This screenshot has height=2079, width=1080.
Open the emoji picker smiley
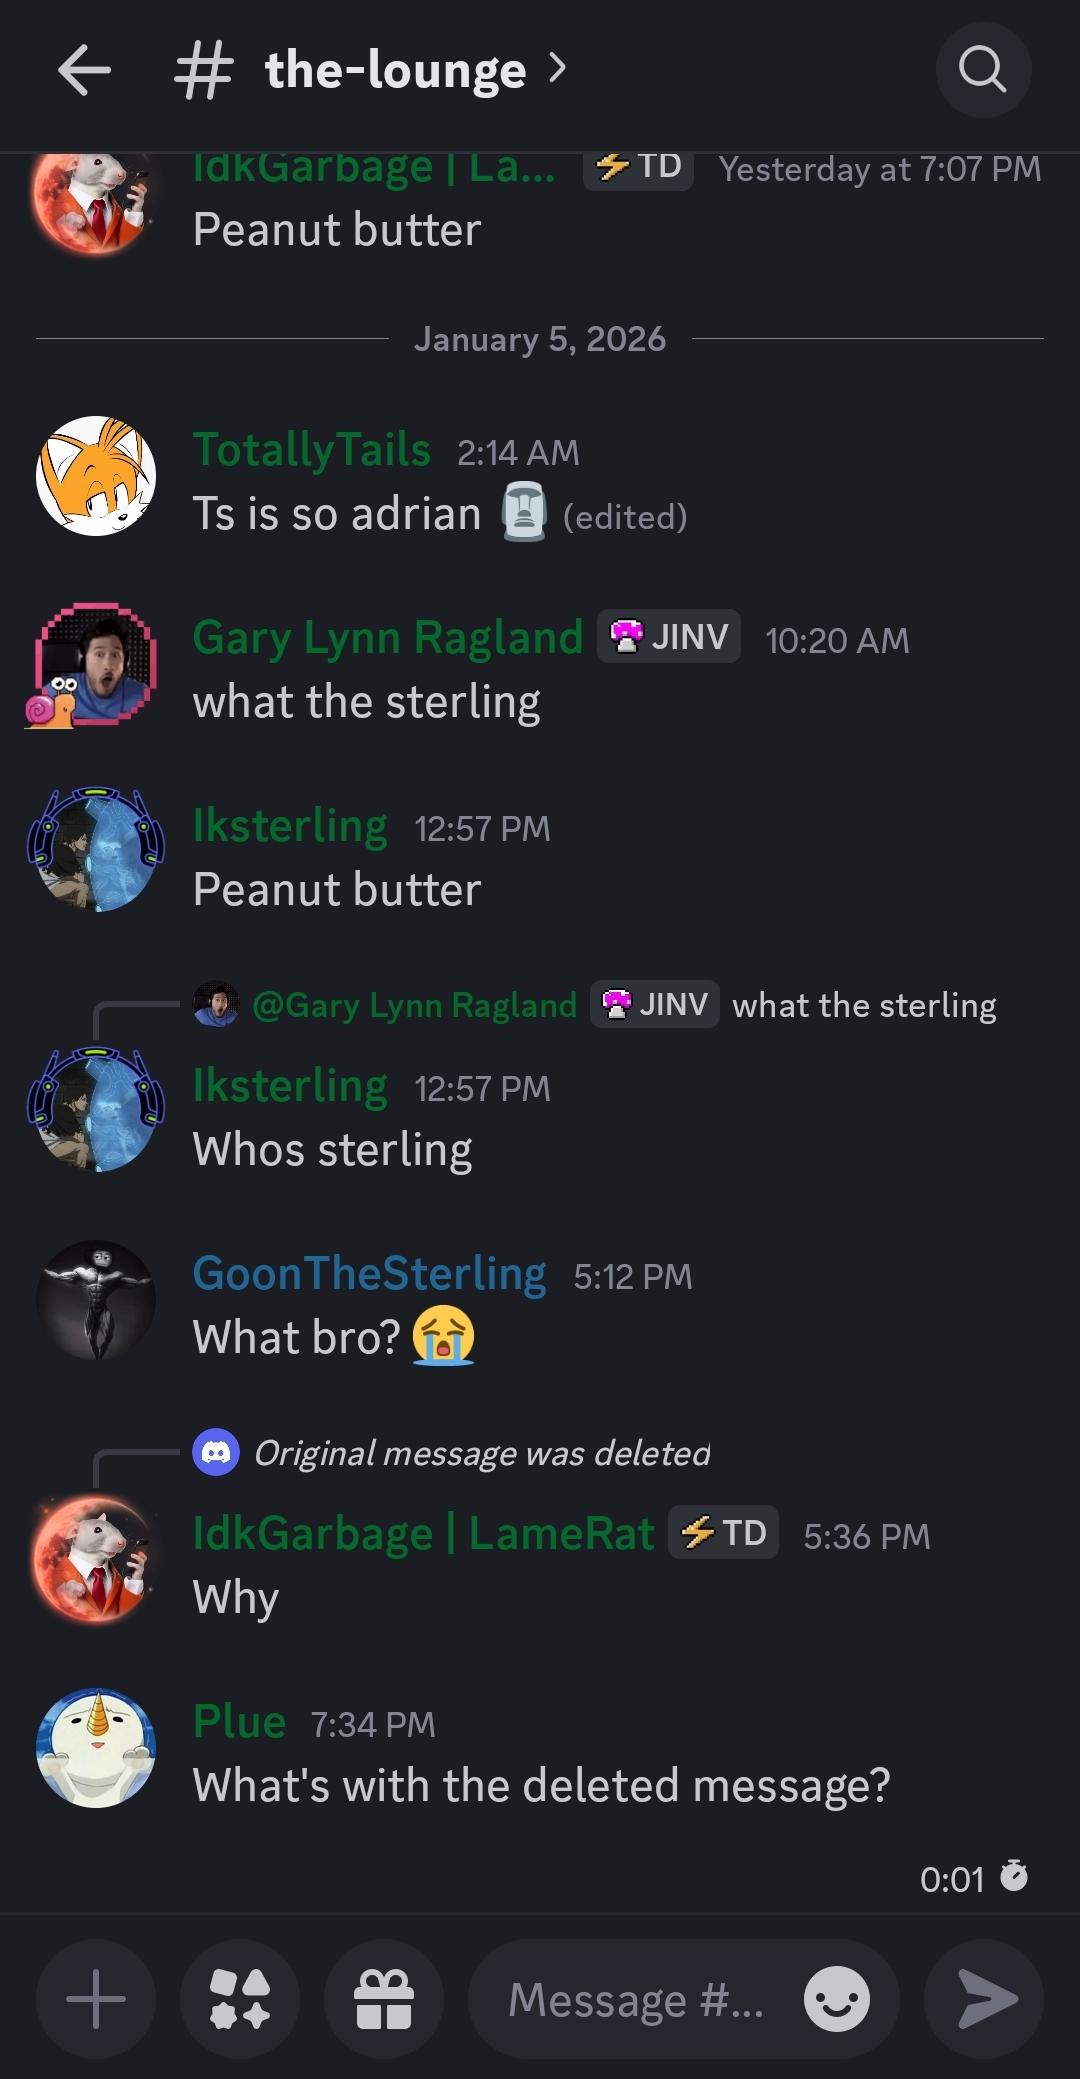pyautogui.click(x=836, y=1999)
